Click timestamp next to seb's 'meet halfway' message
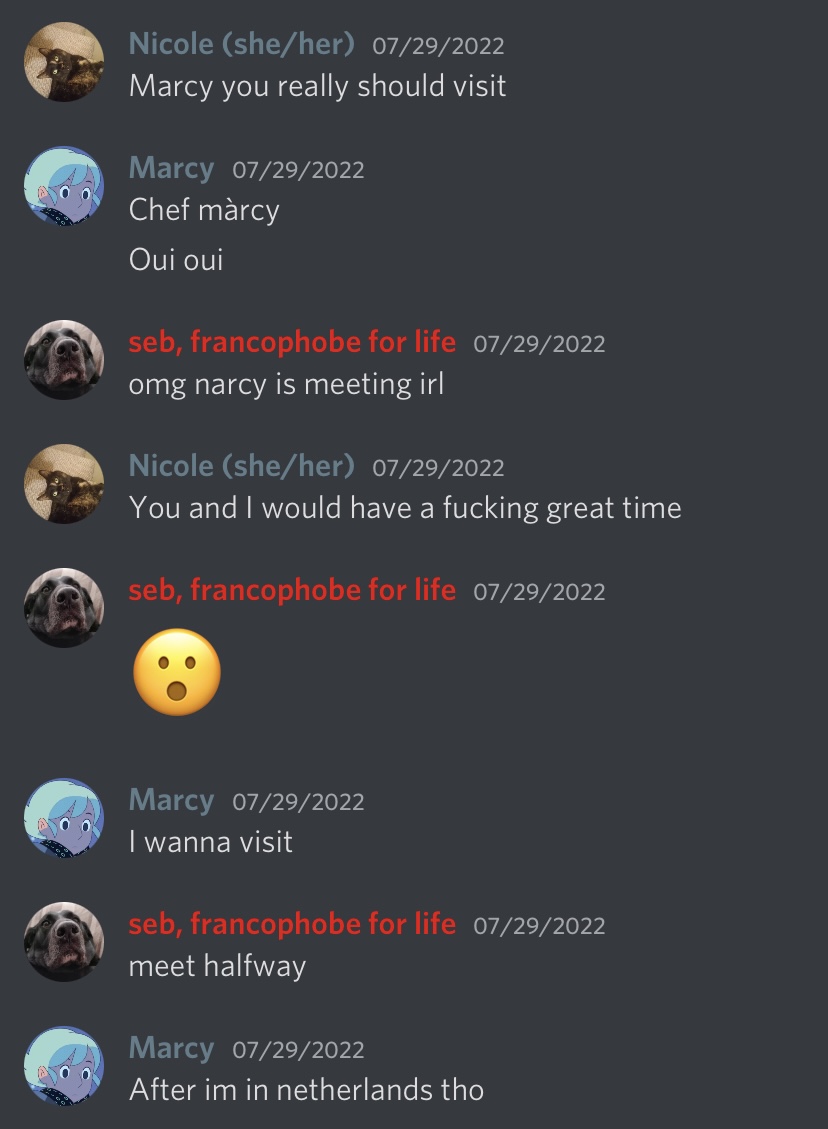This screenshot has height=1129, width=828. tap(539, 926)
